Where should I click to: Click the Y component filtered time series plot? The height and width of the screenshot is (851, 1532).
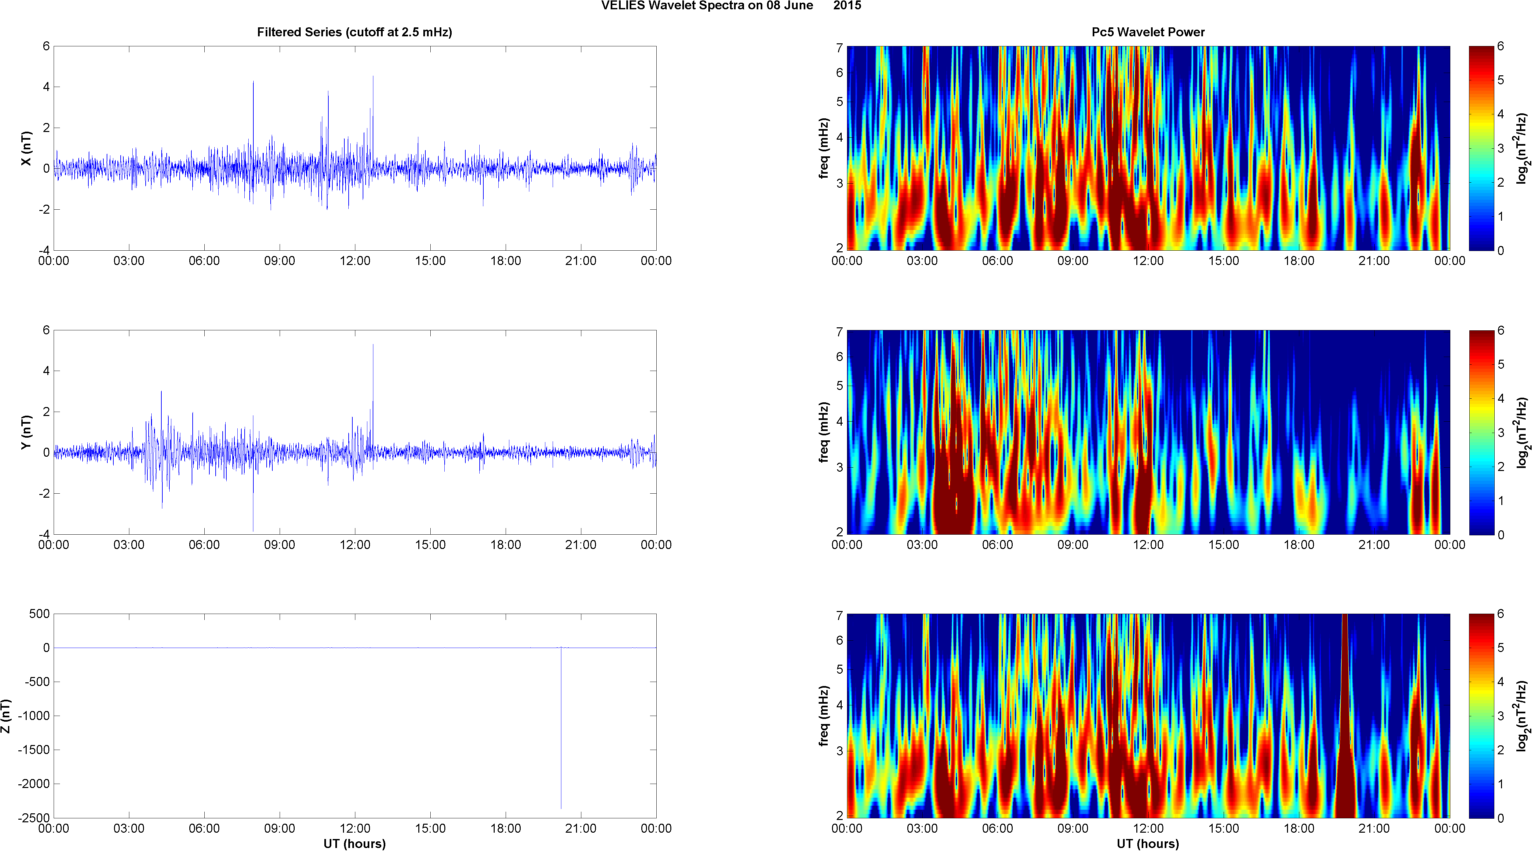coord(355,432)
